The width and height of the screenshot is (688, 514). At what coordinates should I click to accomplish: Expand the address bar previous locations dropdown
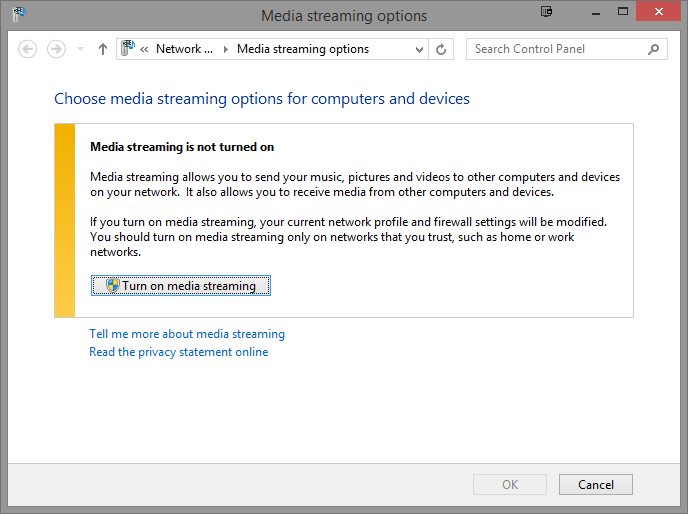[x=419, y=49]
